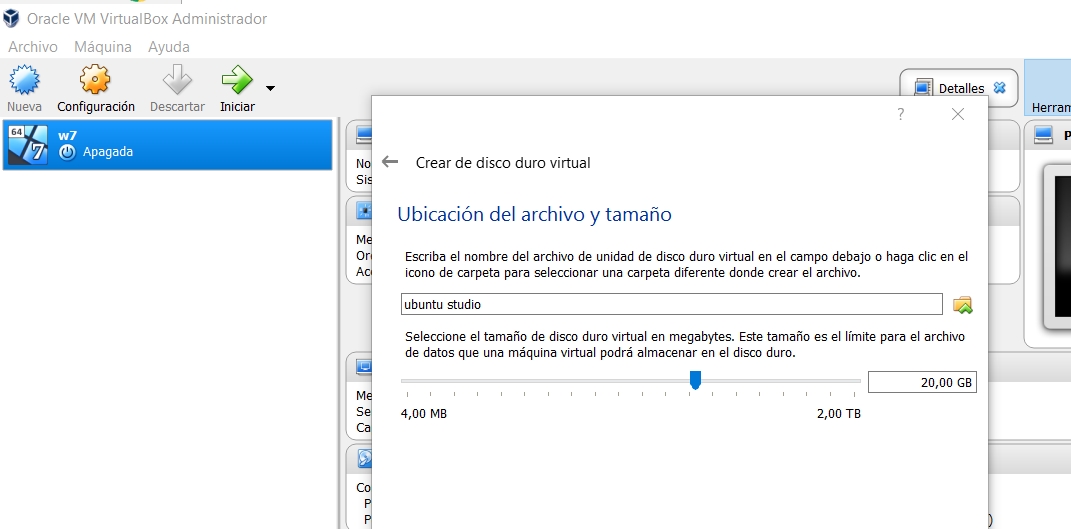Viewport: 1071px width, 529px height.
Task: Go back using the wizard's left arrow
Action: tap(391, 162)
